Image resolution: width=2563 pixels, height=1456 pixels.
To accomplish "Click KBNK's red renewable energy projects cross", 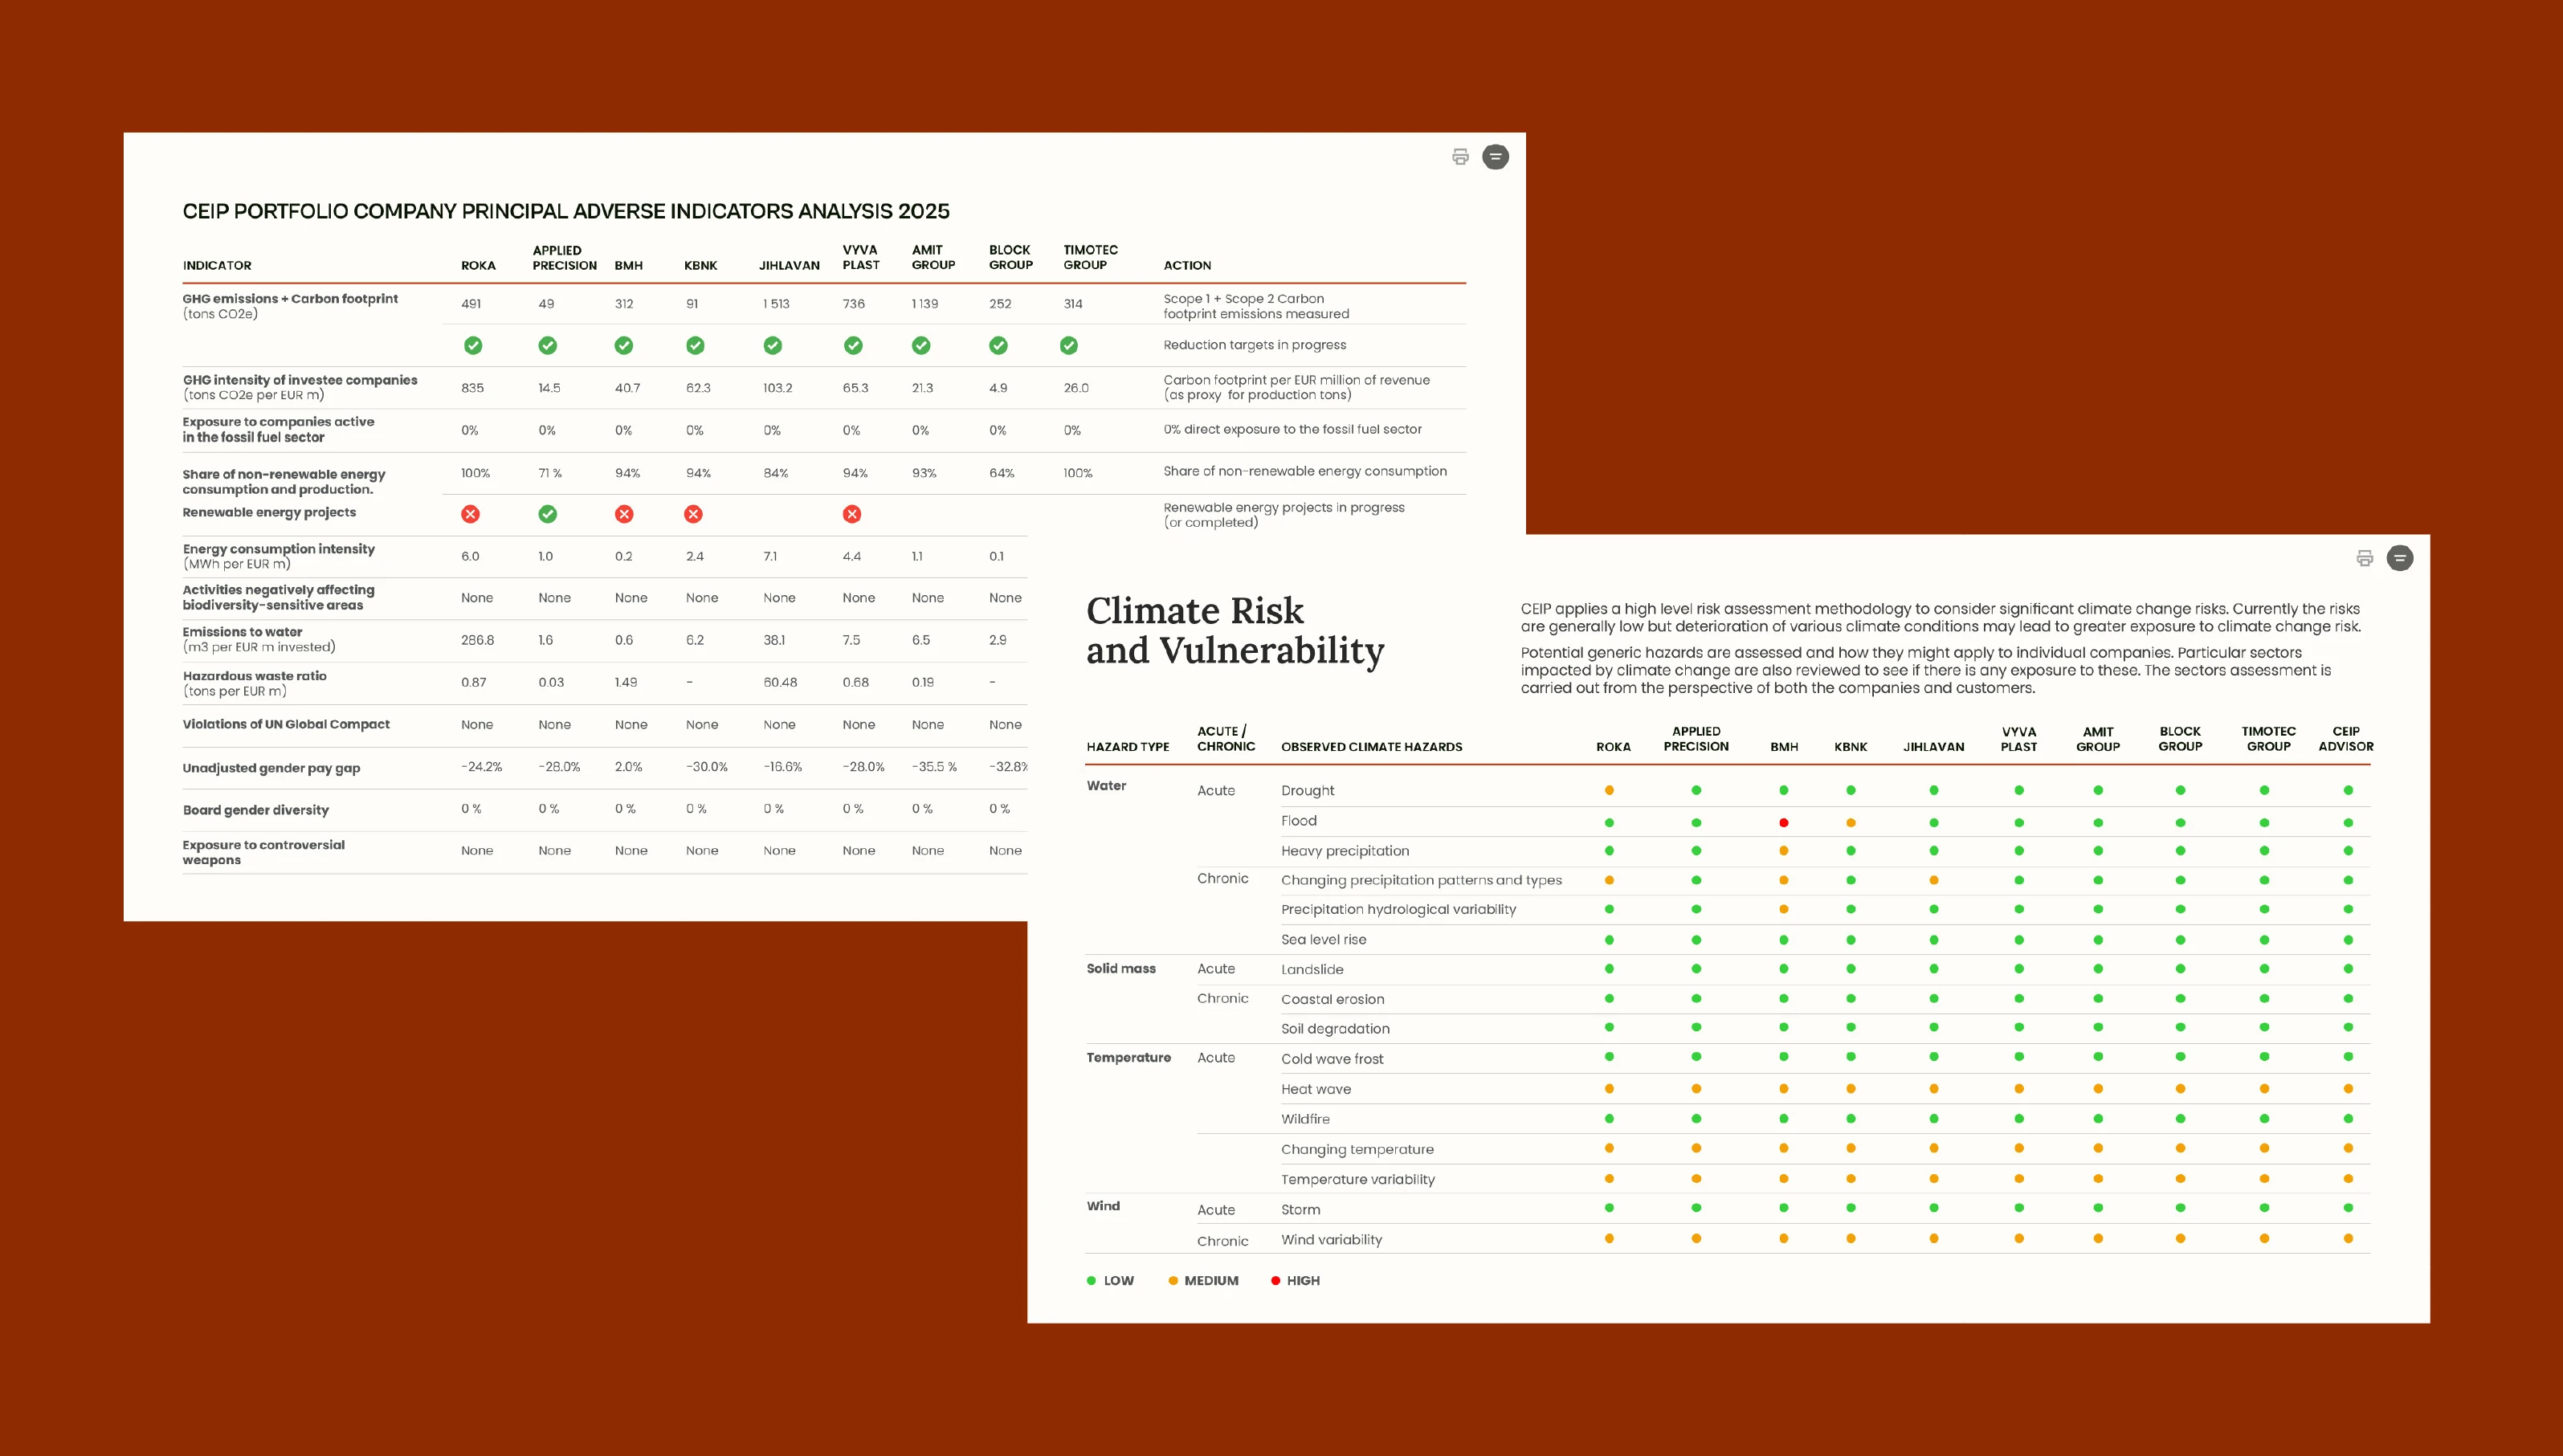I will coord(693,514).
